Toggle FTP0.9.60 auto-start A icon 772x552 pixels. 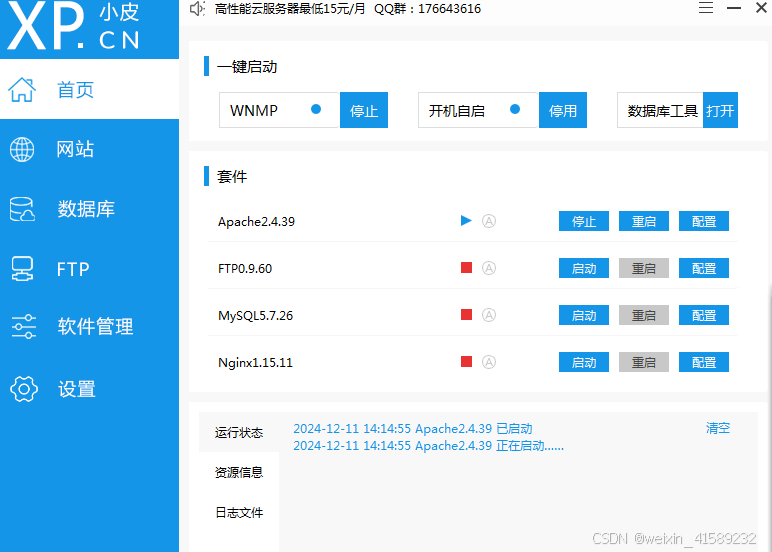(488, 268)
